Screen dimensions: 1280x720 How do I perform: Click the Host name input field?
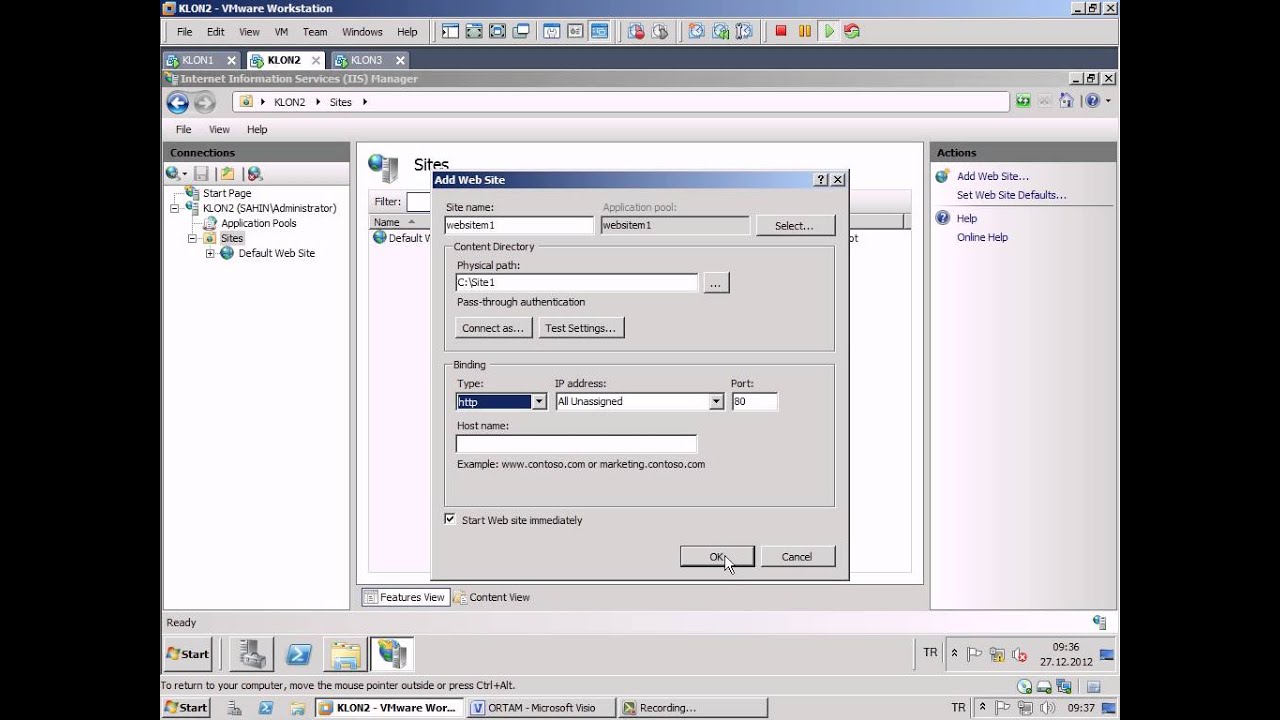(577, 444)
